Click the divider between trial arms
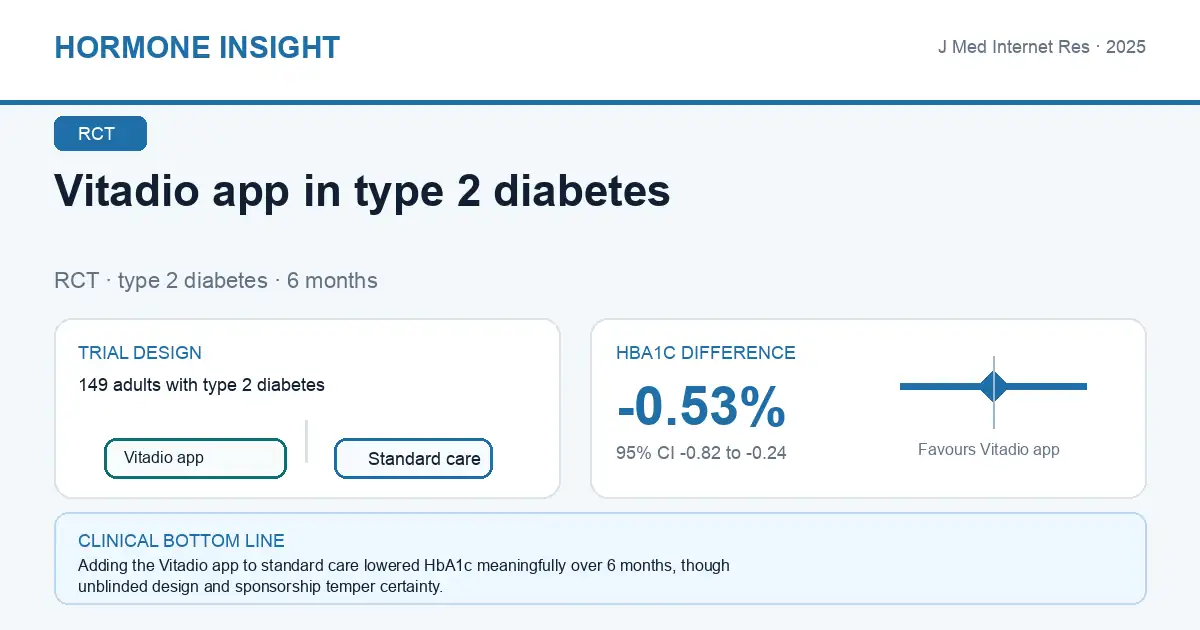The height and width of the screenshot is (630, 1200). tap(306, 441)
